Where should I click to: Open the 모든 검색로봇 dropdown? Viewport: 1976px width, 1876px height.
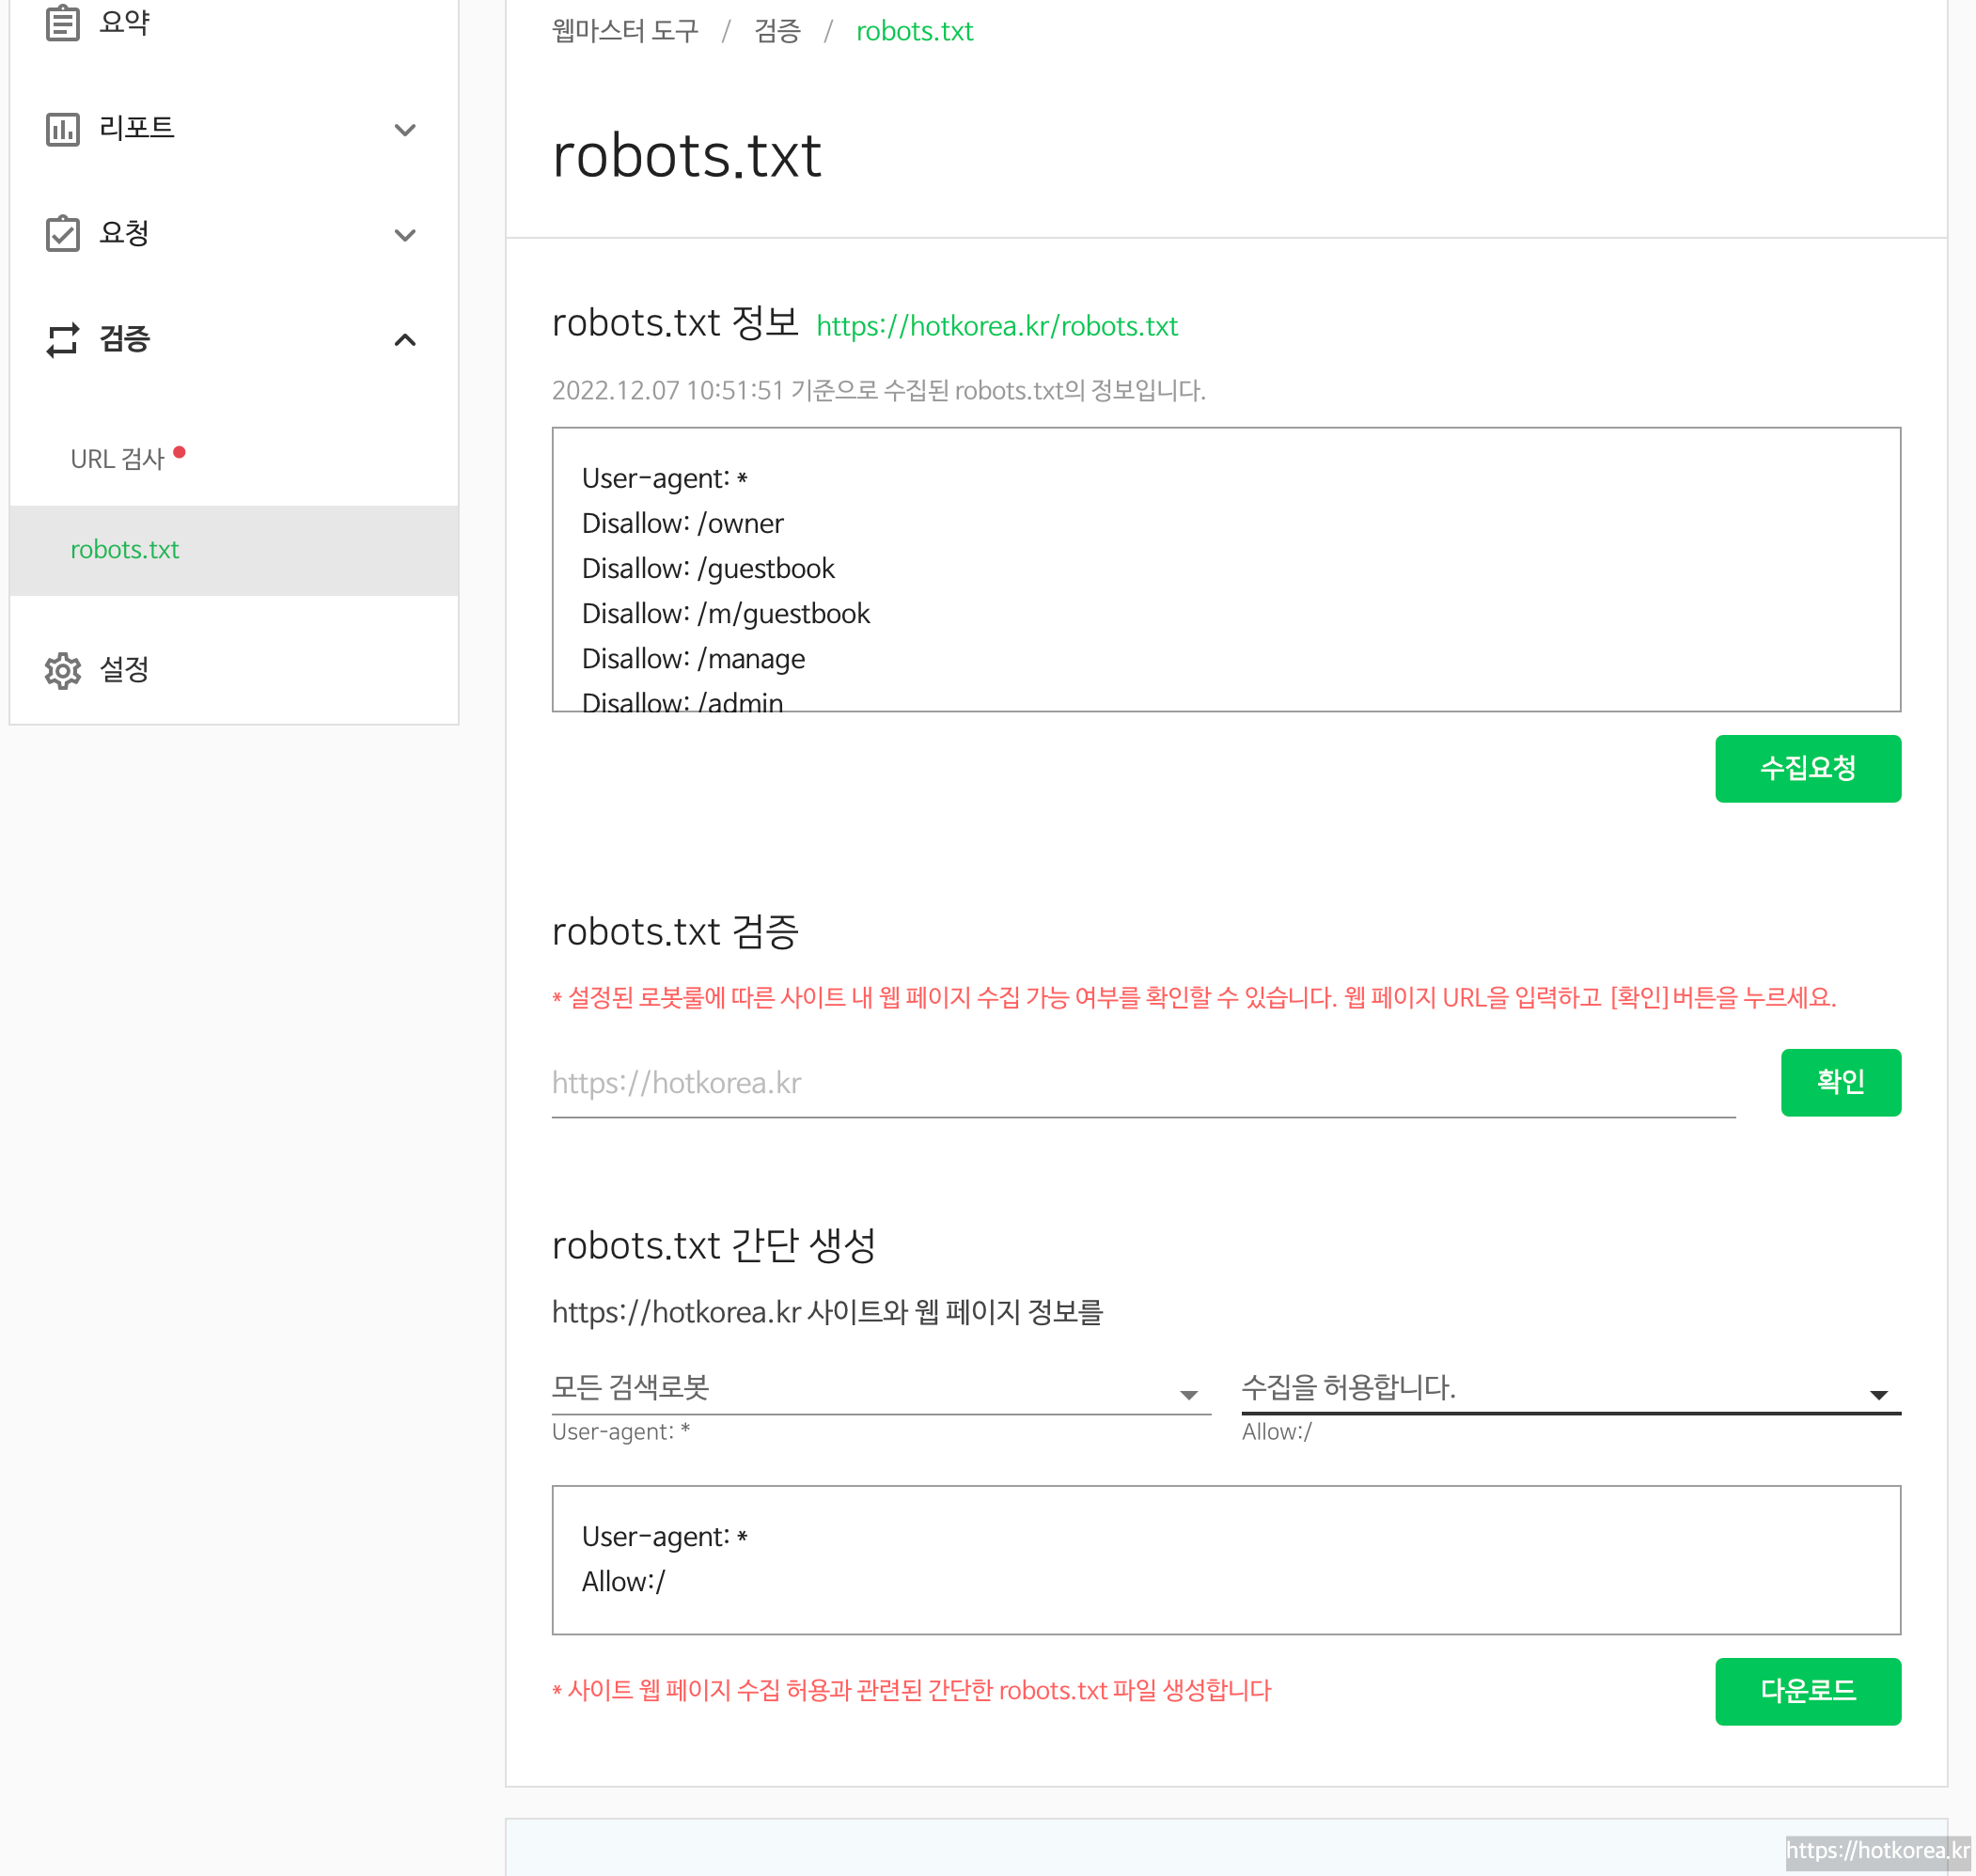(880, 1388)
